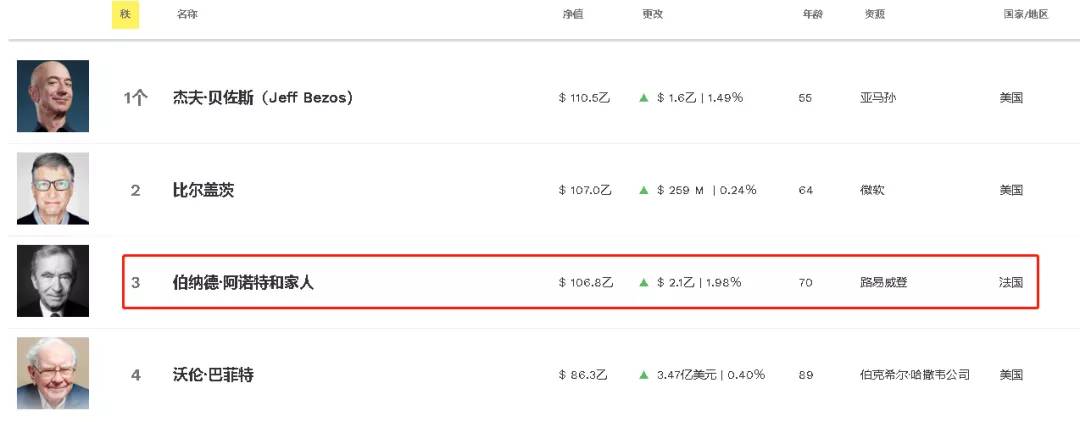Click the 年龄 column header
Image resolution: width=1080 pixels, height=422 pixels.
812,15
